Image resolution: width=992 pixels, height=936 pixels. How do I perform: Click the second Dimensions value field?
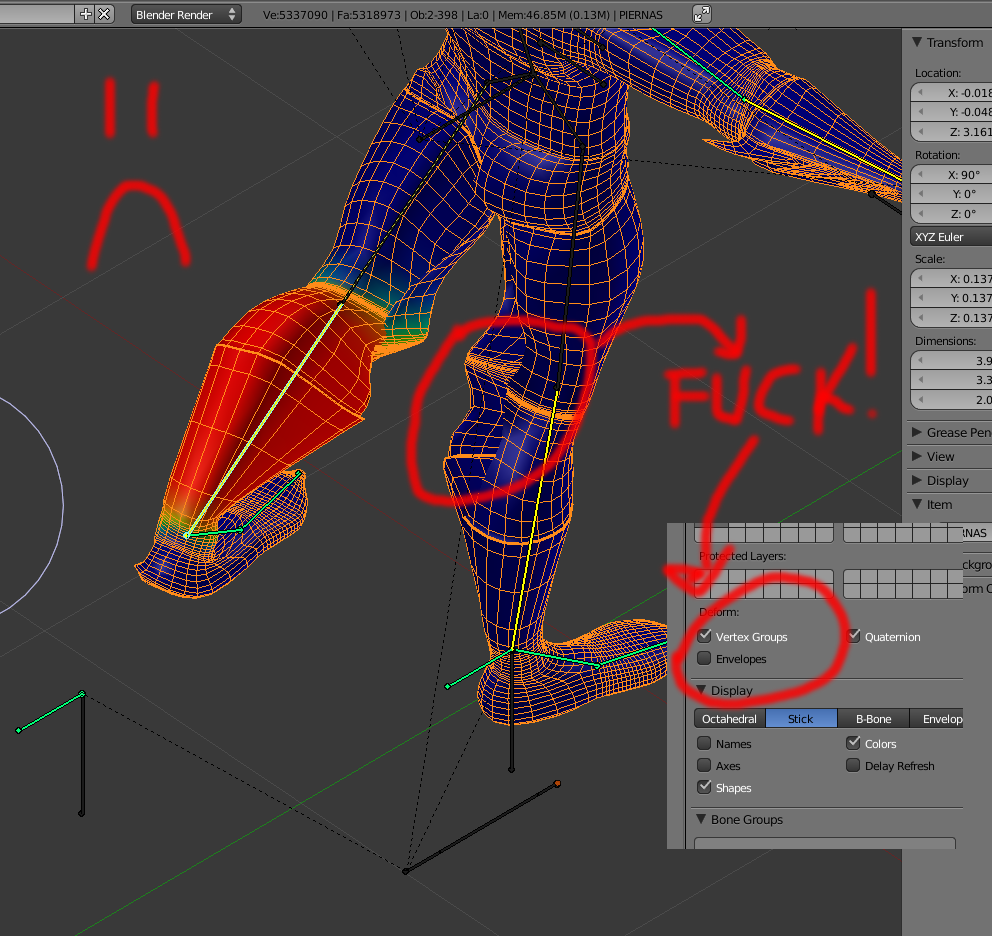click(x=951, y=380)
